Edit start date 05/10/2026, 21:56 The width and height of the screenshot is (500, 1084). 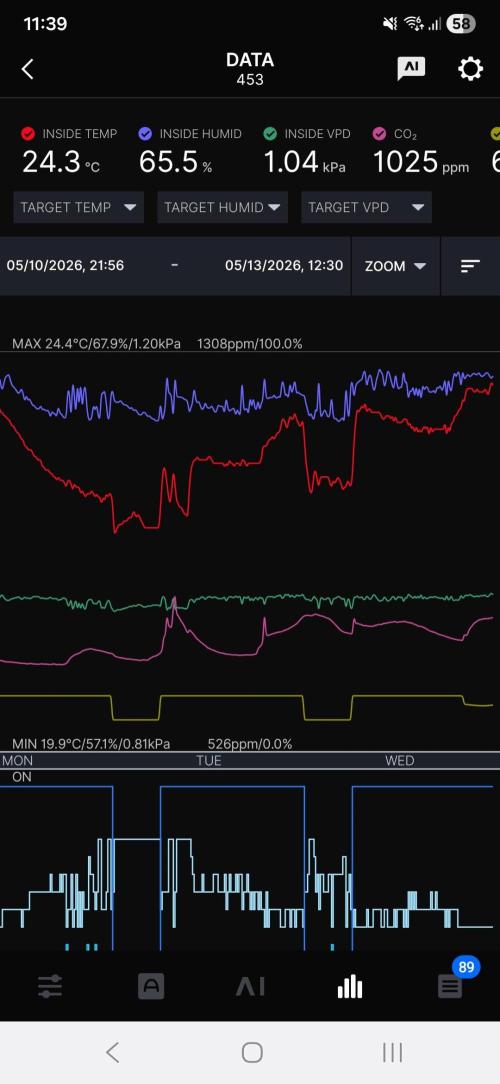coord(65,265)
